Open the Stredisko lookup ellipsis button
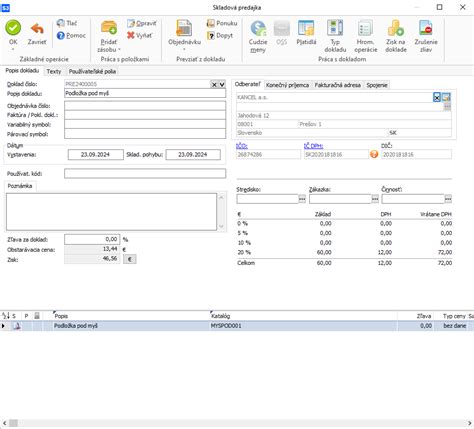The width and height of the screenshot is (474, 429). point(302,199)
